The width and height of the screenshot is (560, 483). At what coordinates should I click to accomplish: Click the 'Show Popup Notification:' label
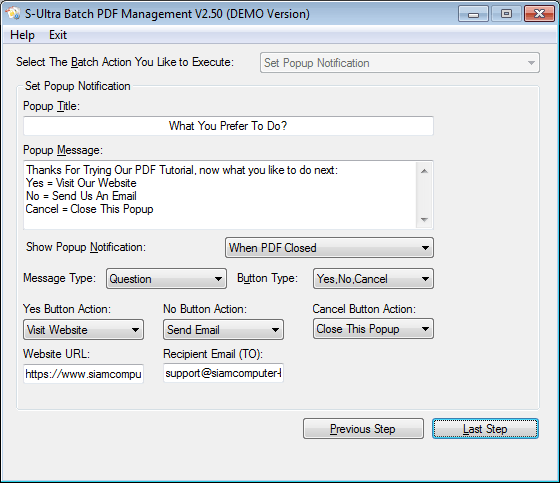[x=86, y=247]
